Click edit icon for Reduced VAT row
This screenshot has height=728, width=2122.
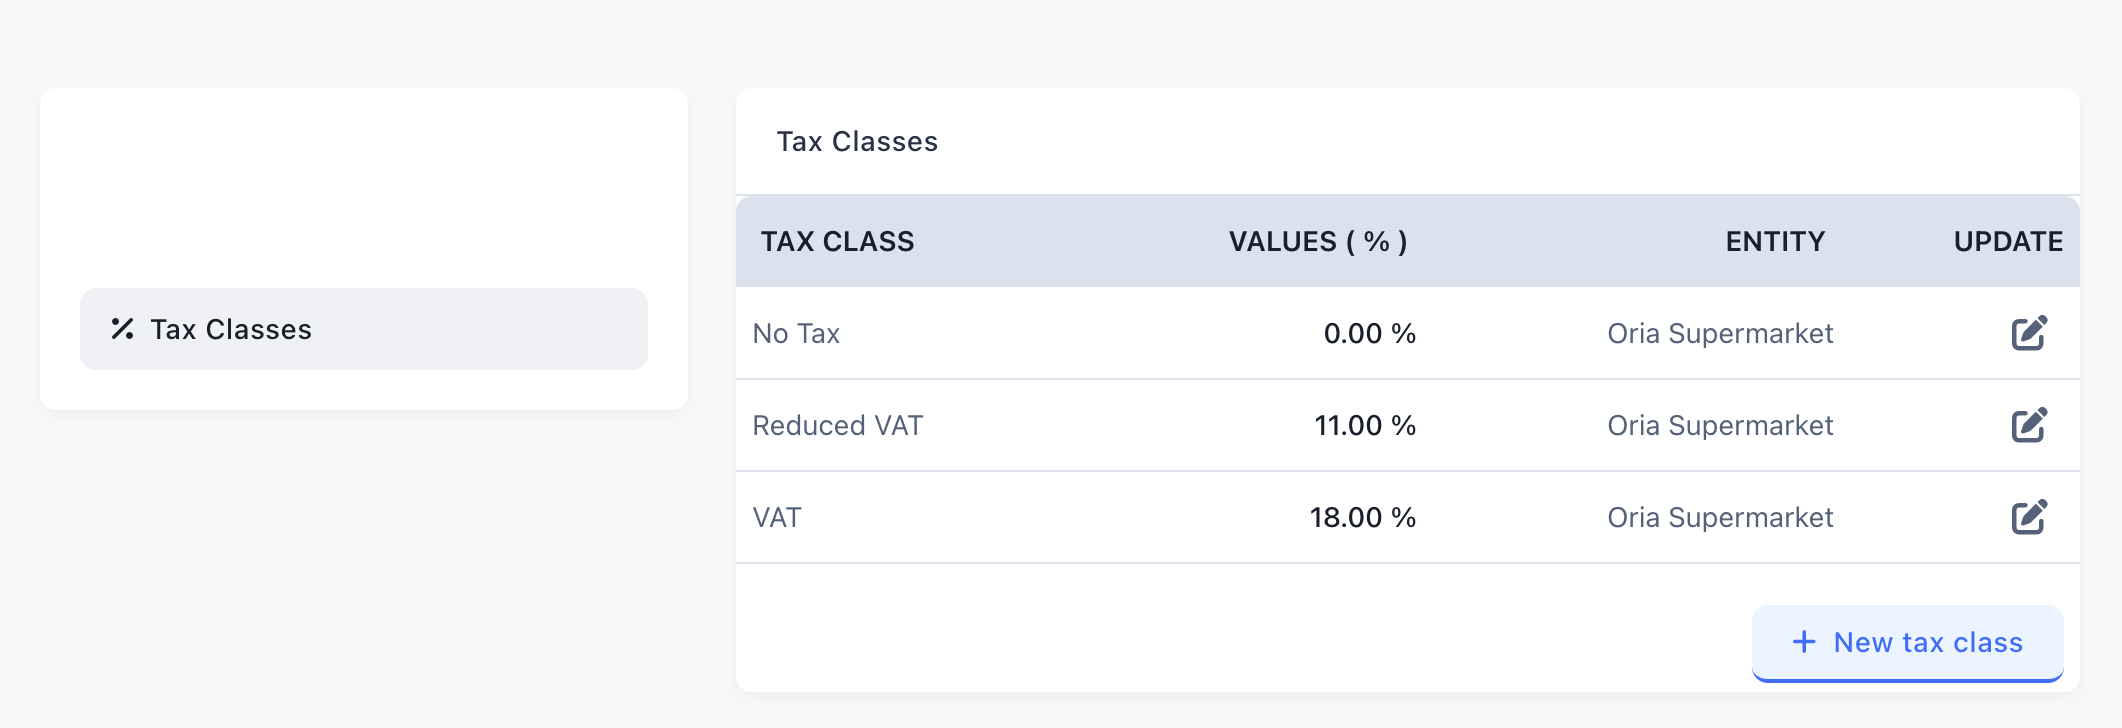click(2029, 425)
